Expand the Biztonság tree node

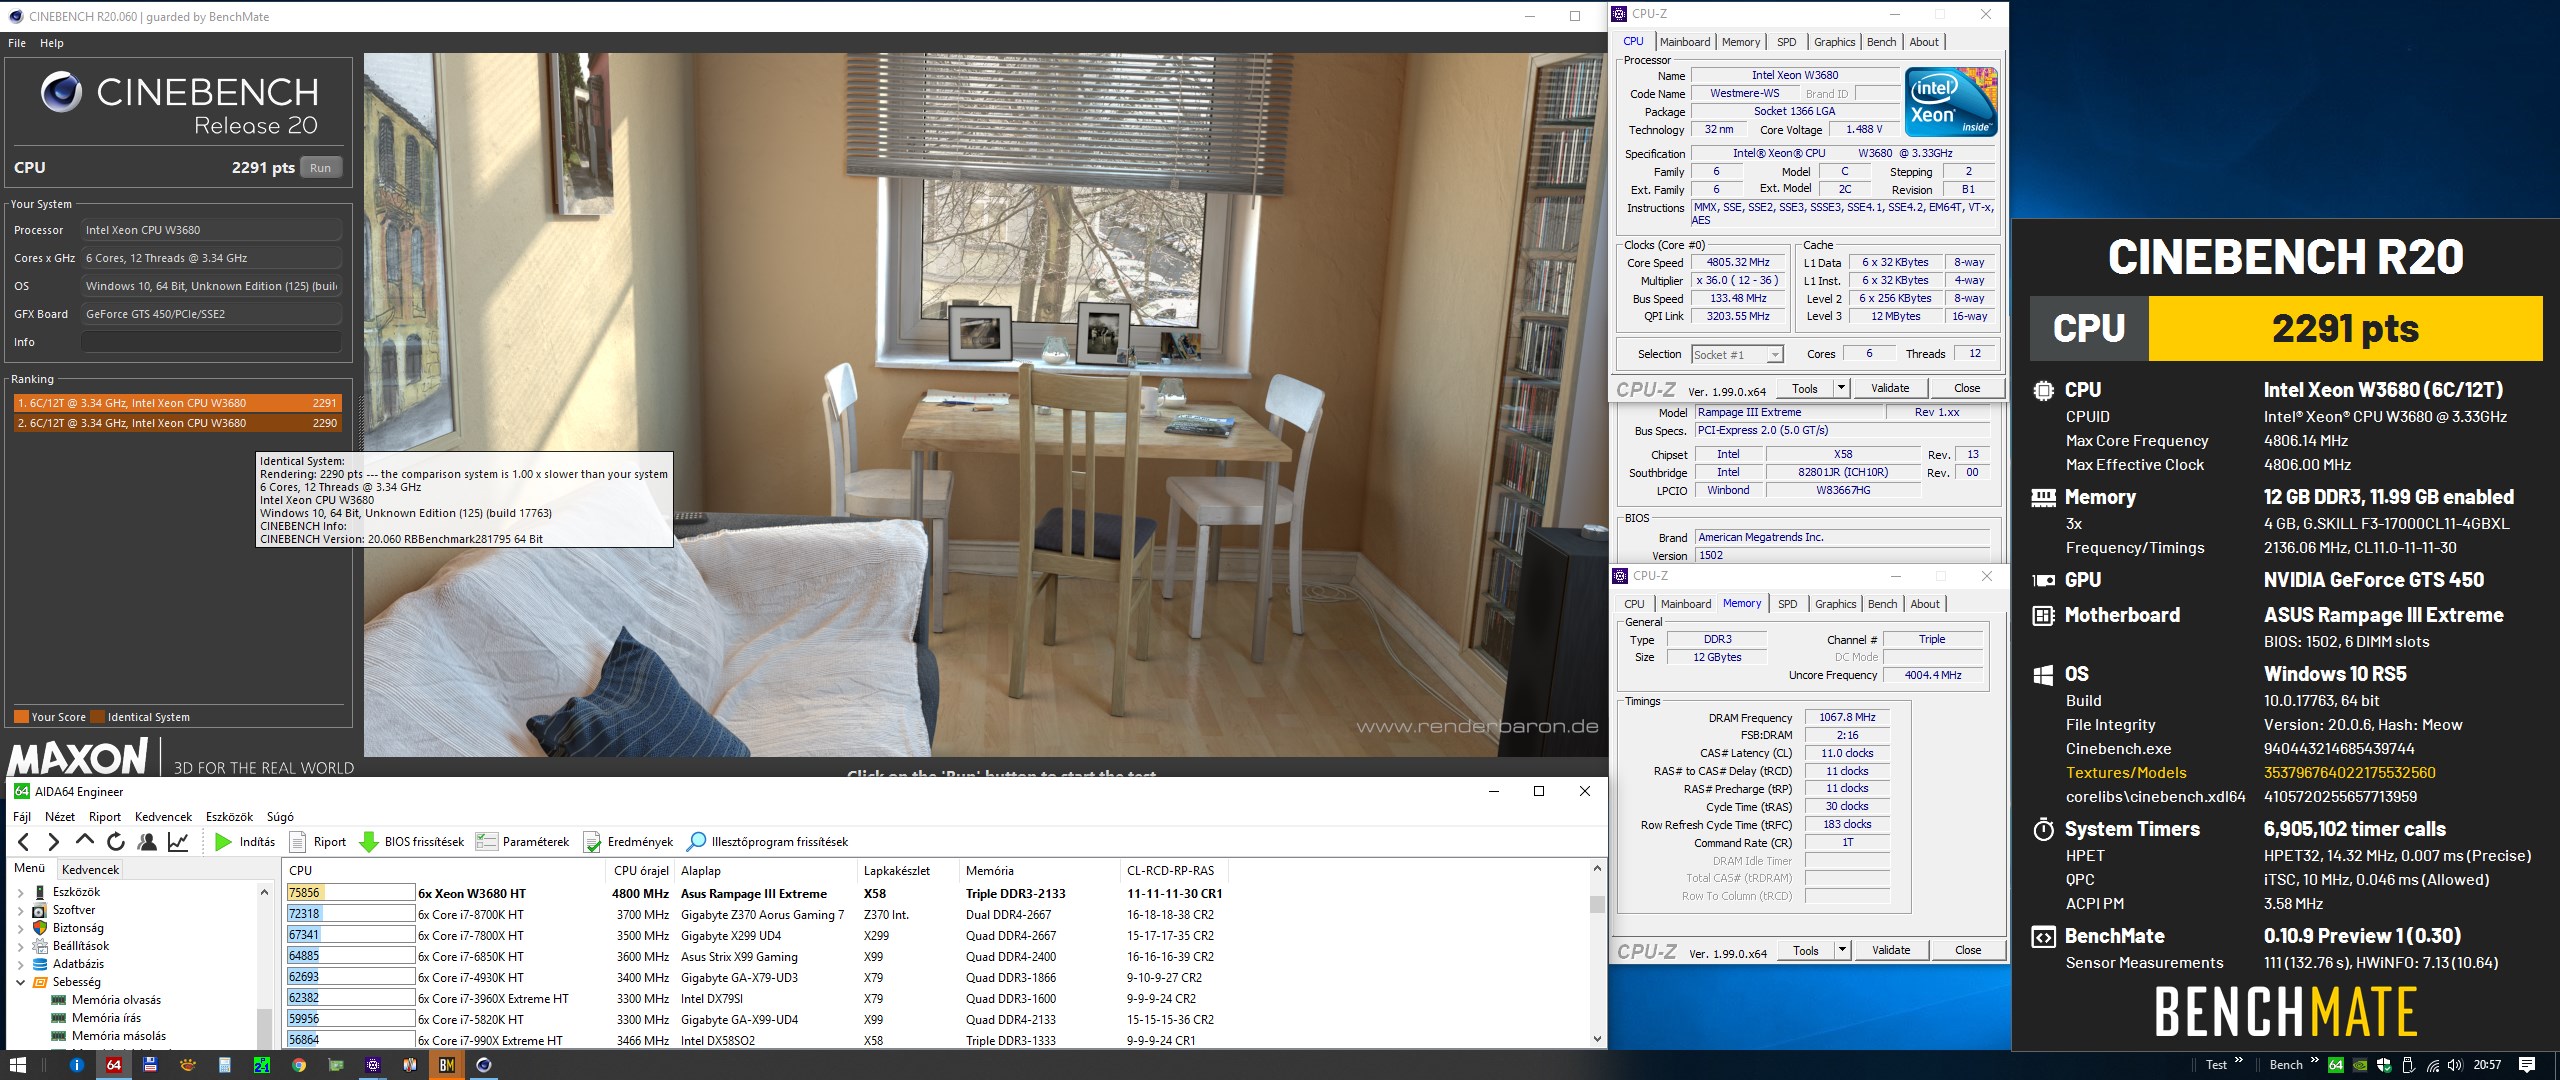[21, 928]
